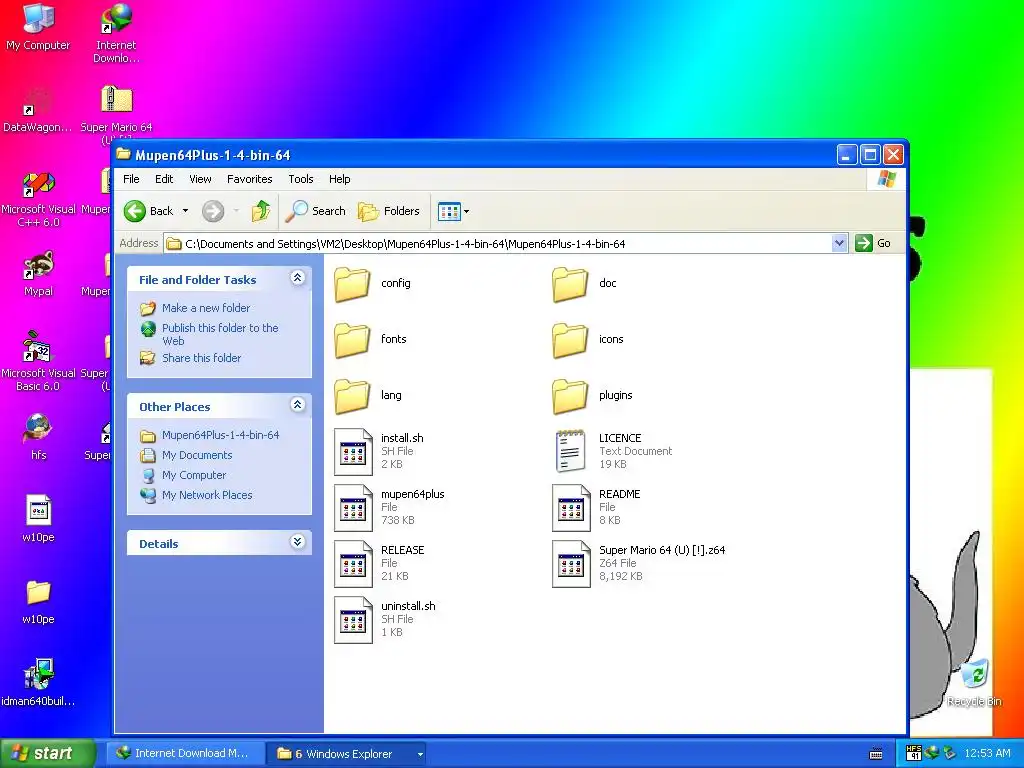Click the green Back arrow
This screenshot has width=1024, height=768.
coord(135,211)
